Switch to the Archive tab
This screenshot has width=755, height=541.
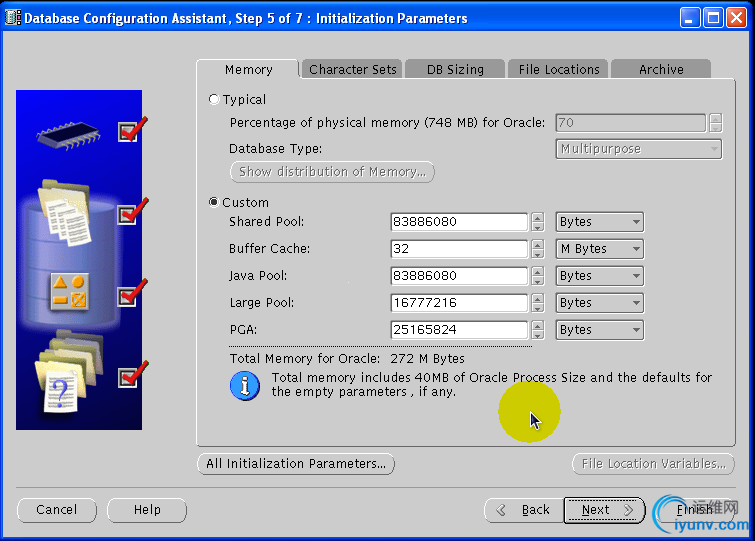tap(661, 69)
